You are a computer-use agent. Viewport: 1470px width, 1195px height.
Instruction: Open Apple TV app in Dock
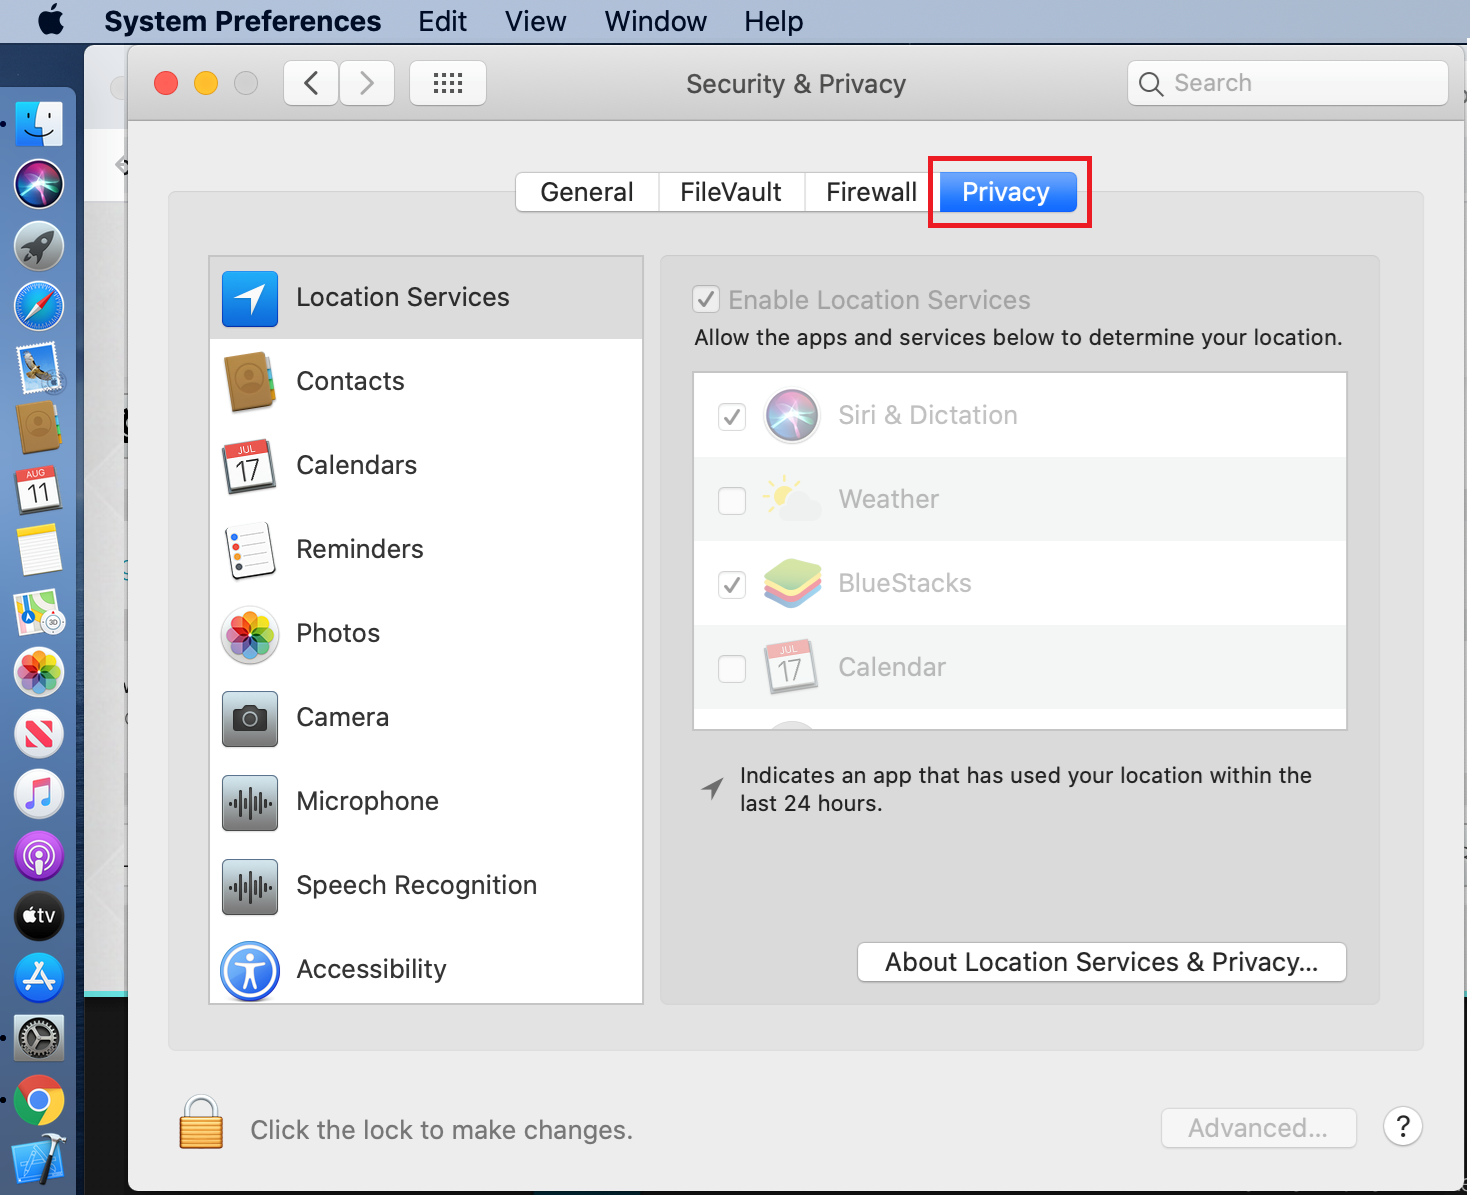pyautogui.click(x=39, y=916)
